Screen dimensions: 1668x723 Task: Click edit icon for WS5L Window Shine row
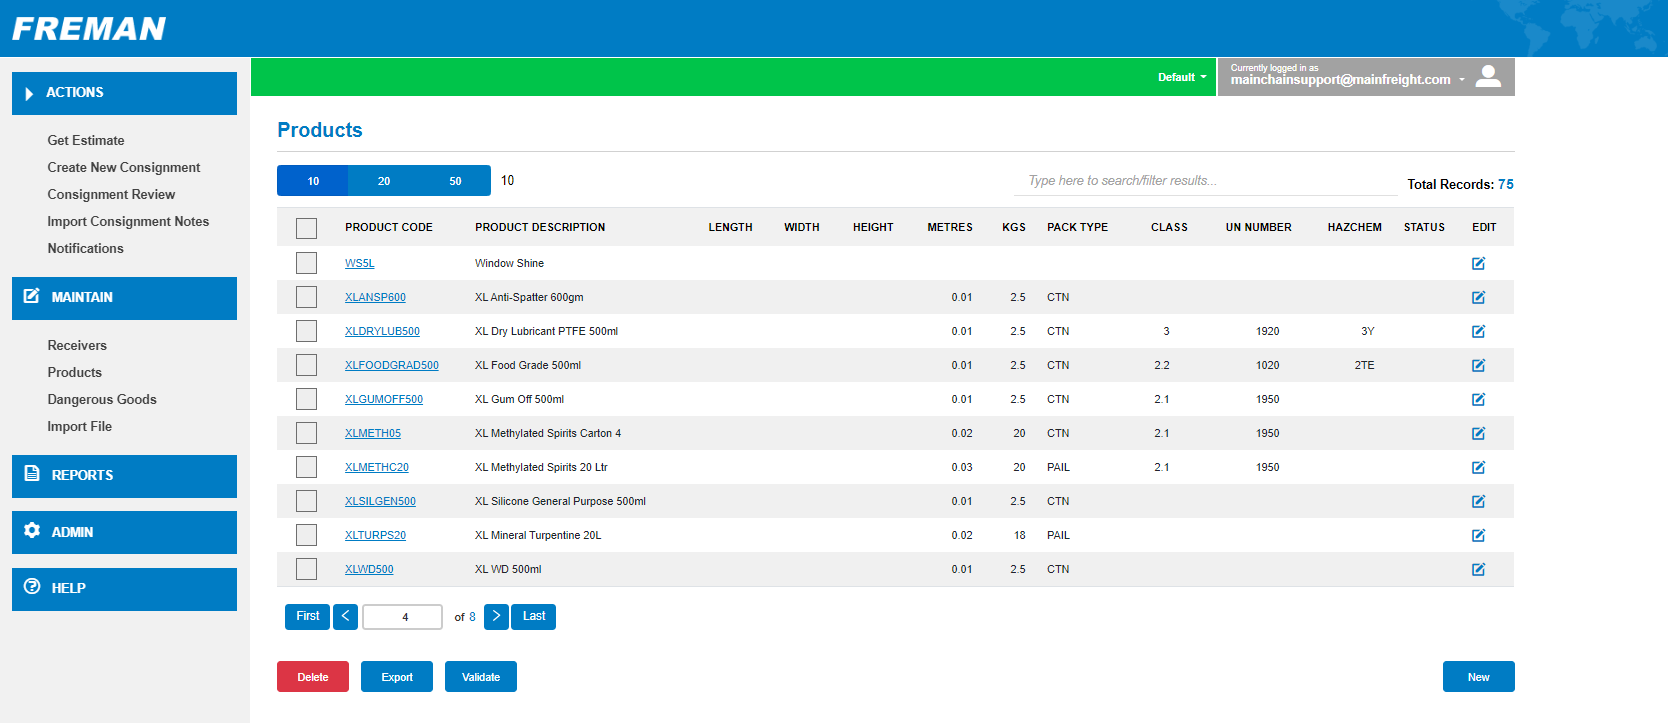[1478, 263]
